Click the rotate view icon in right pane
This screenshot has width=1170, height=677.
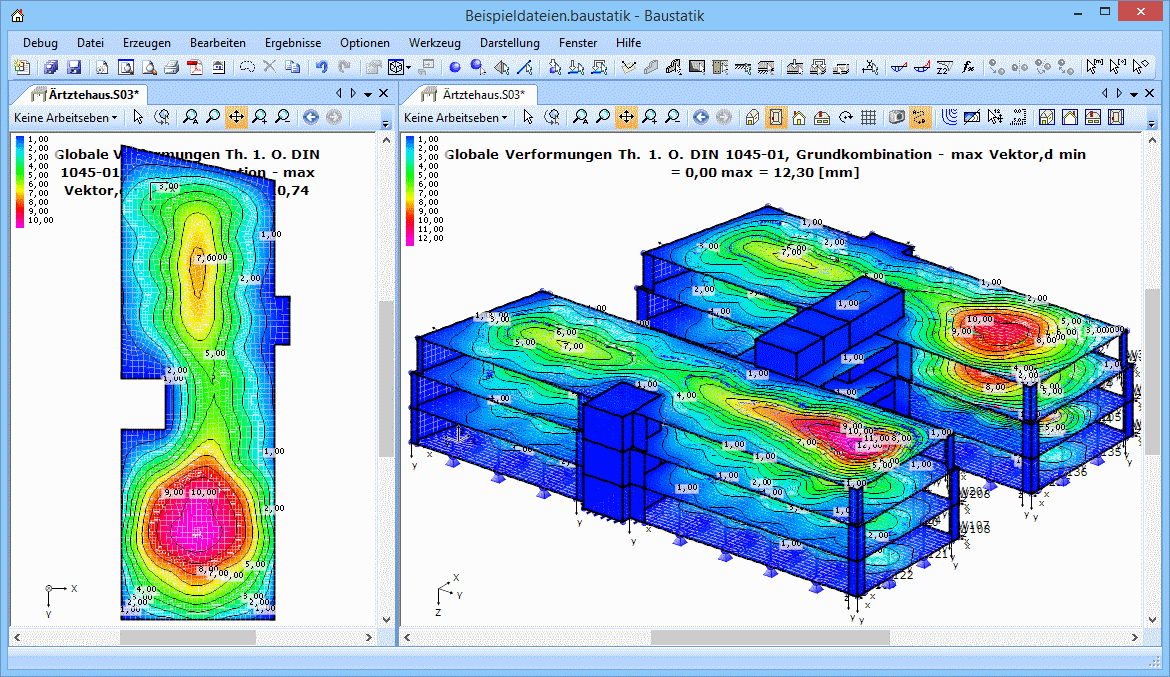pyautogui.click(x=846, y=117)
